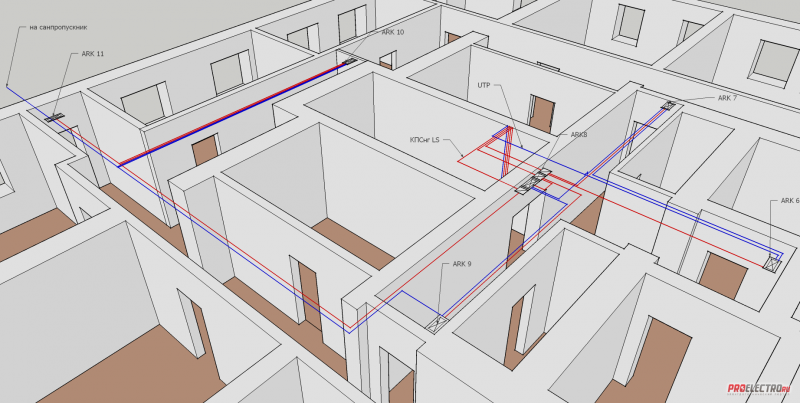Viewport: 800px width, 403px height.
Task: Click the ARK 10 text label
Action: point(393,32)
